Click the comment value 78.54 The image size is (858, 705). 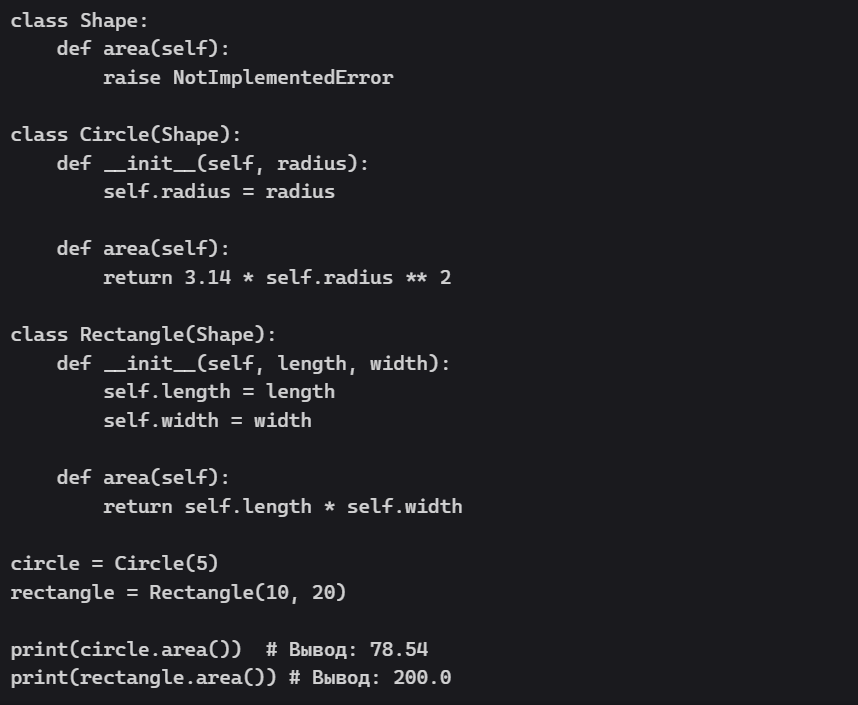[x=399, y=649]
